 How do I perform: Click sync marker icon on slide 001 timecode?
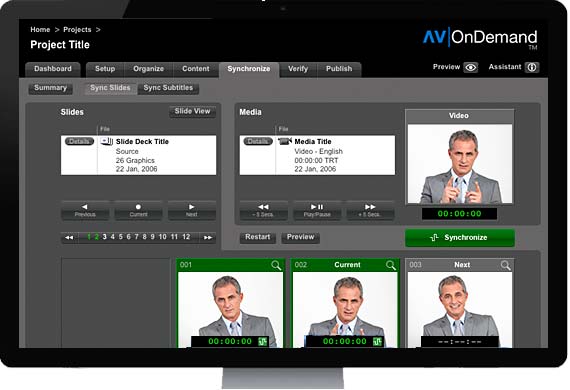point(262,341)
